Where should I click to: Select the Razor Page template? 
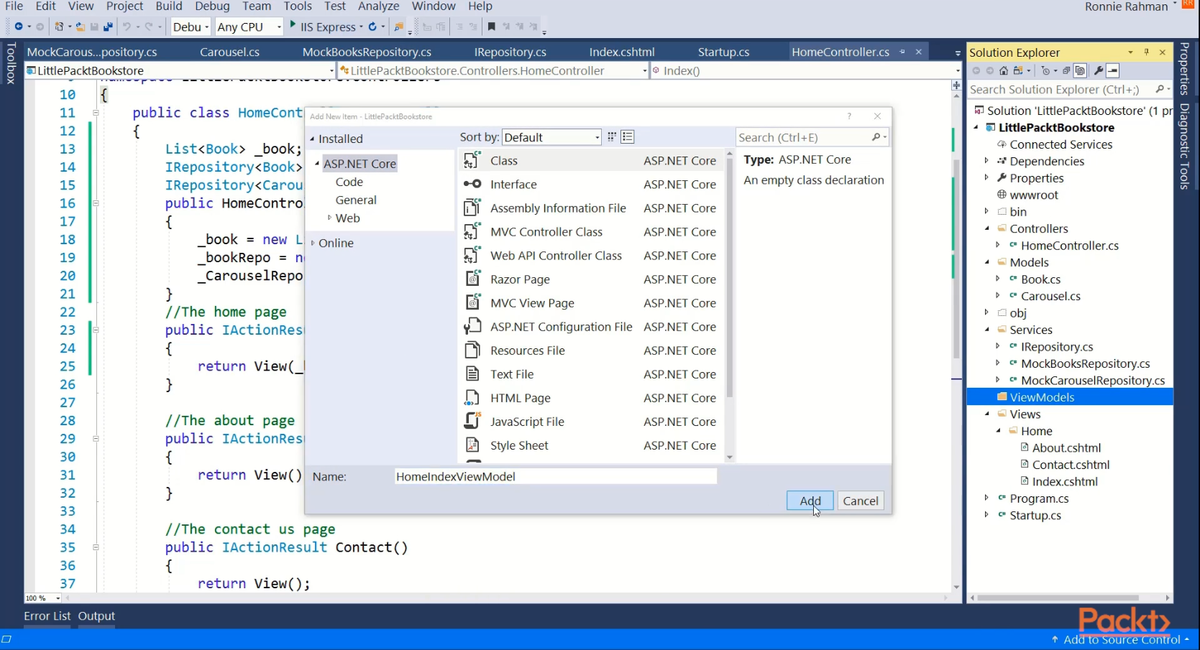[592, 279]
